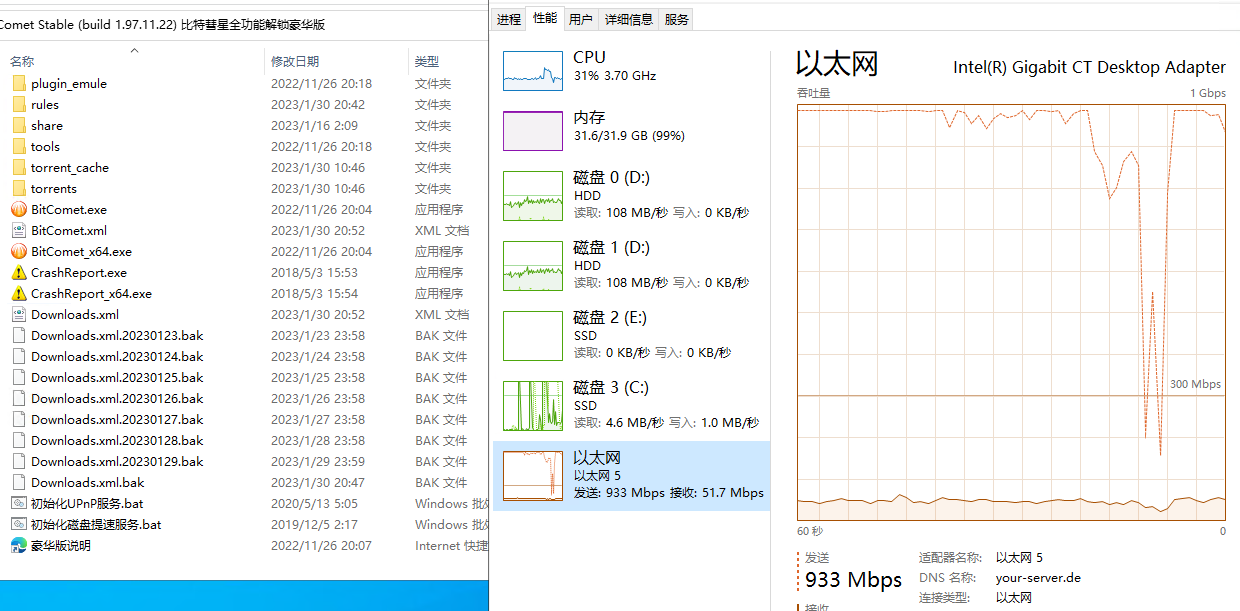1240x611 pixels.
Task: Select the Downloads.xml.20230127.bak file icon
Action: [x=19, y=420]
